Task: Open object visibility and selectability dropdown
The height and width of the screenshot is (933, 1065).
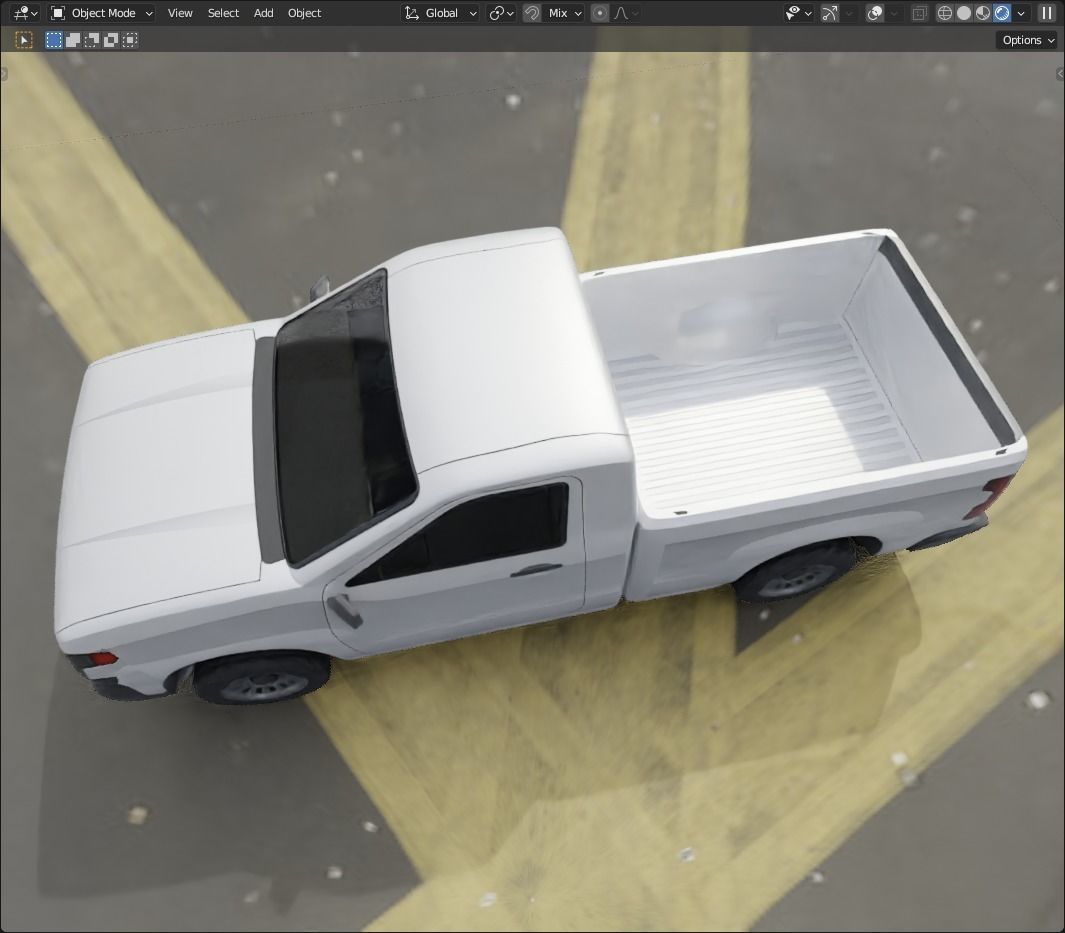Action: [x=798, y=13]
